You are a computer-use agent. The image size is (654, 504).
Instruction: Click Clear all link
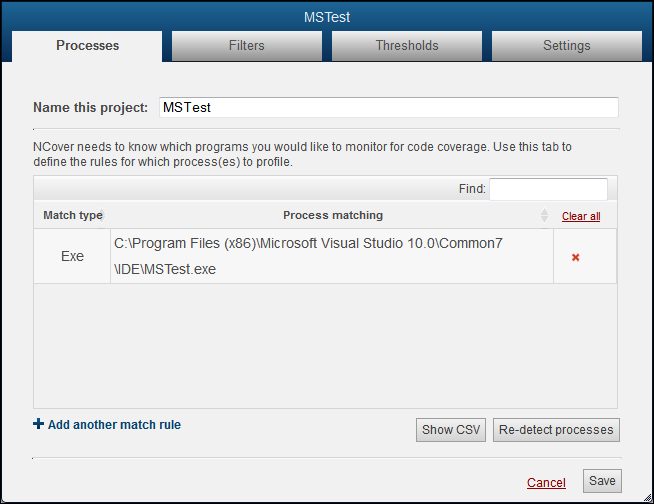[581, 216]
